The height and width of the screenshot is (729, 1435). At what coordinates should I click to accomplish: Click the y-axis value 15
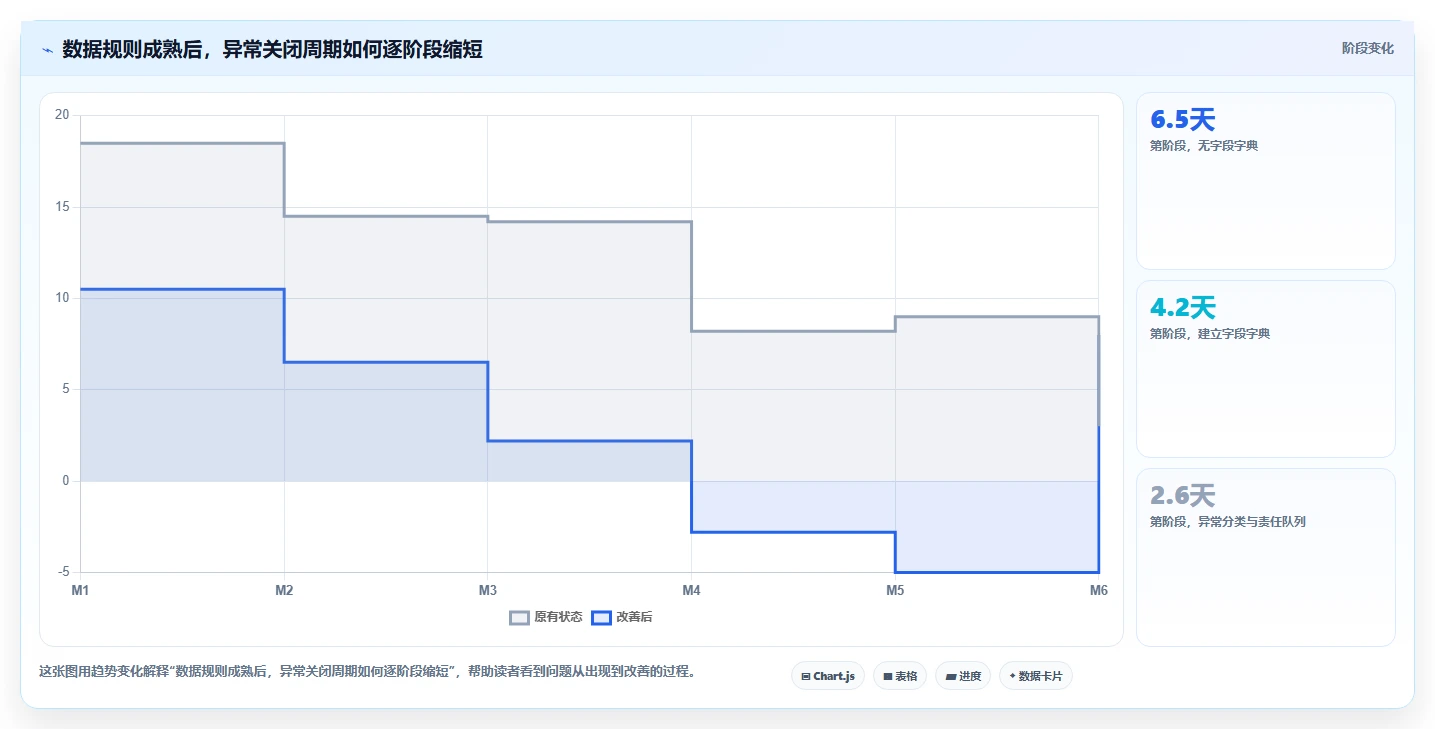pyautogui.click(x=62, y=207)
